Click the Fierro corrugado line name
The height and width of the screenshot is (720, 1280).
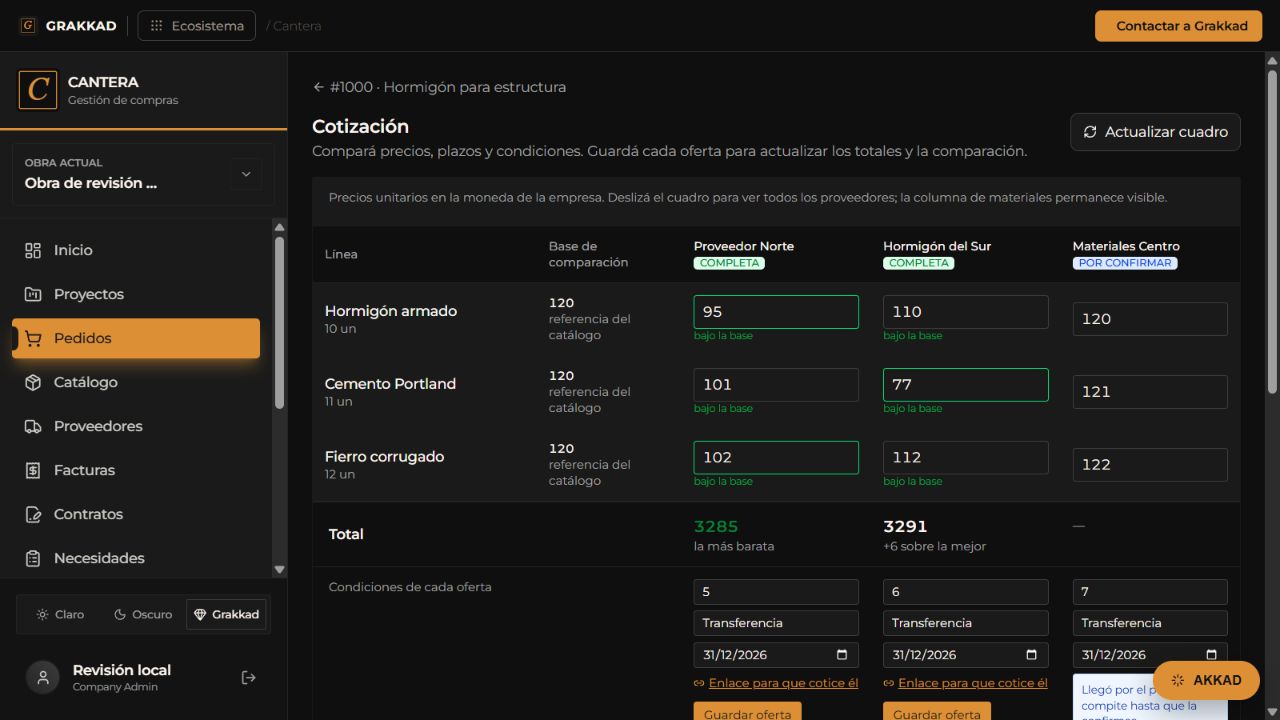384,456
